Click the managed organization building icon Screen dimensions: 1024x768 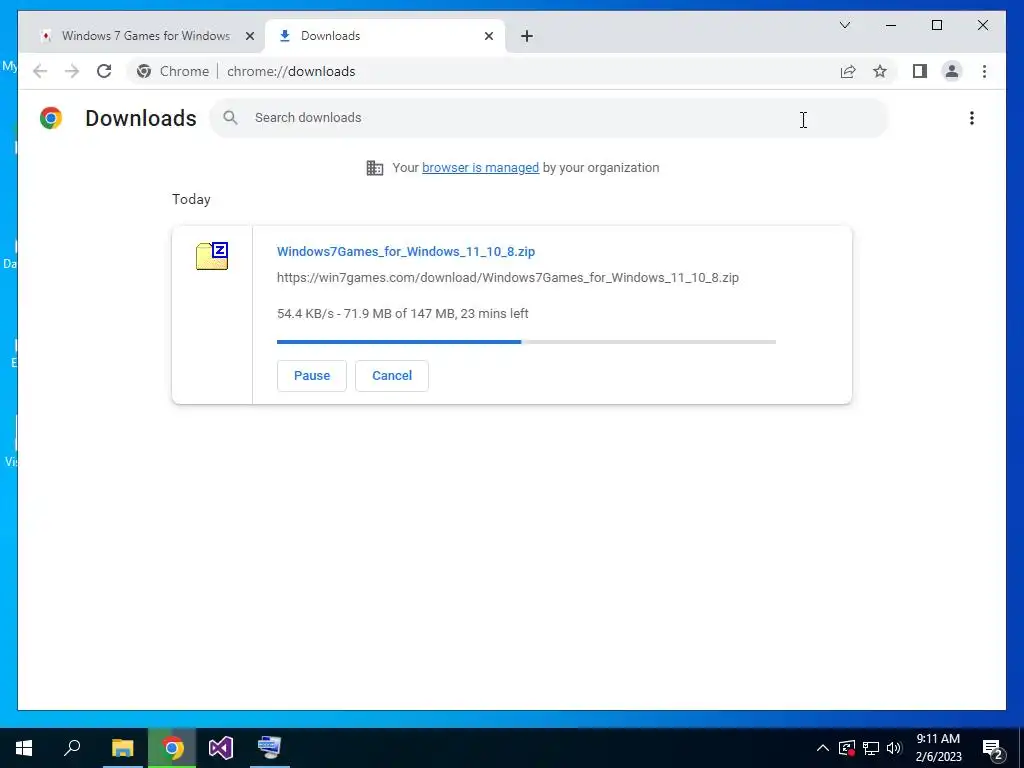[375, 168]
